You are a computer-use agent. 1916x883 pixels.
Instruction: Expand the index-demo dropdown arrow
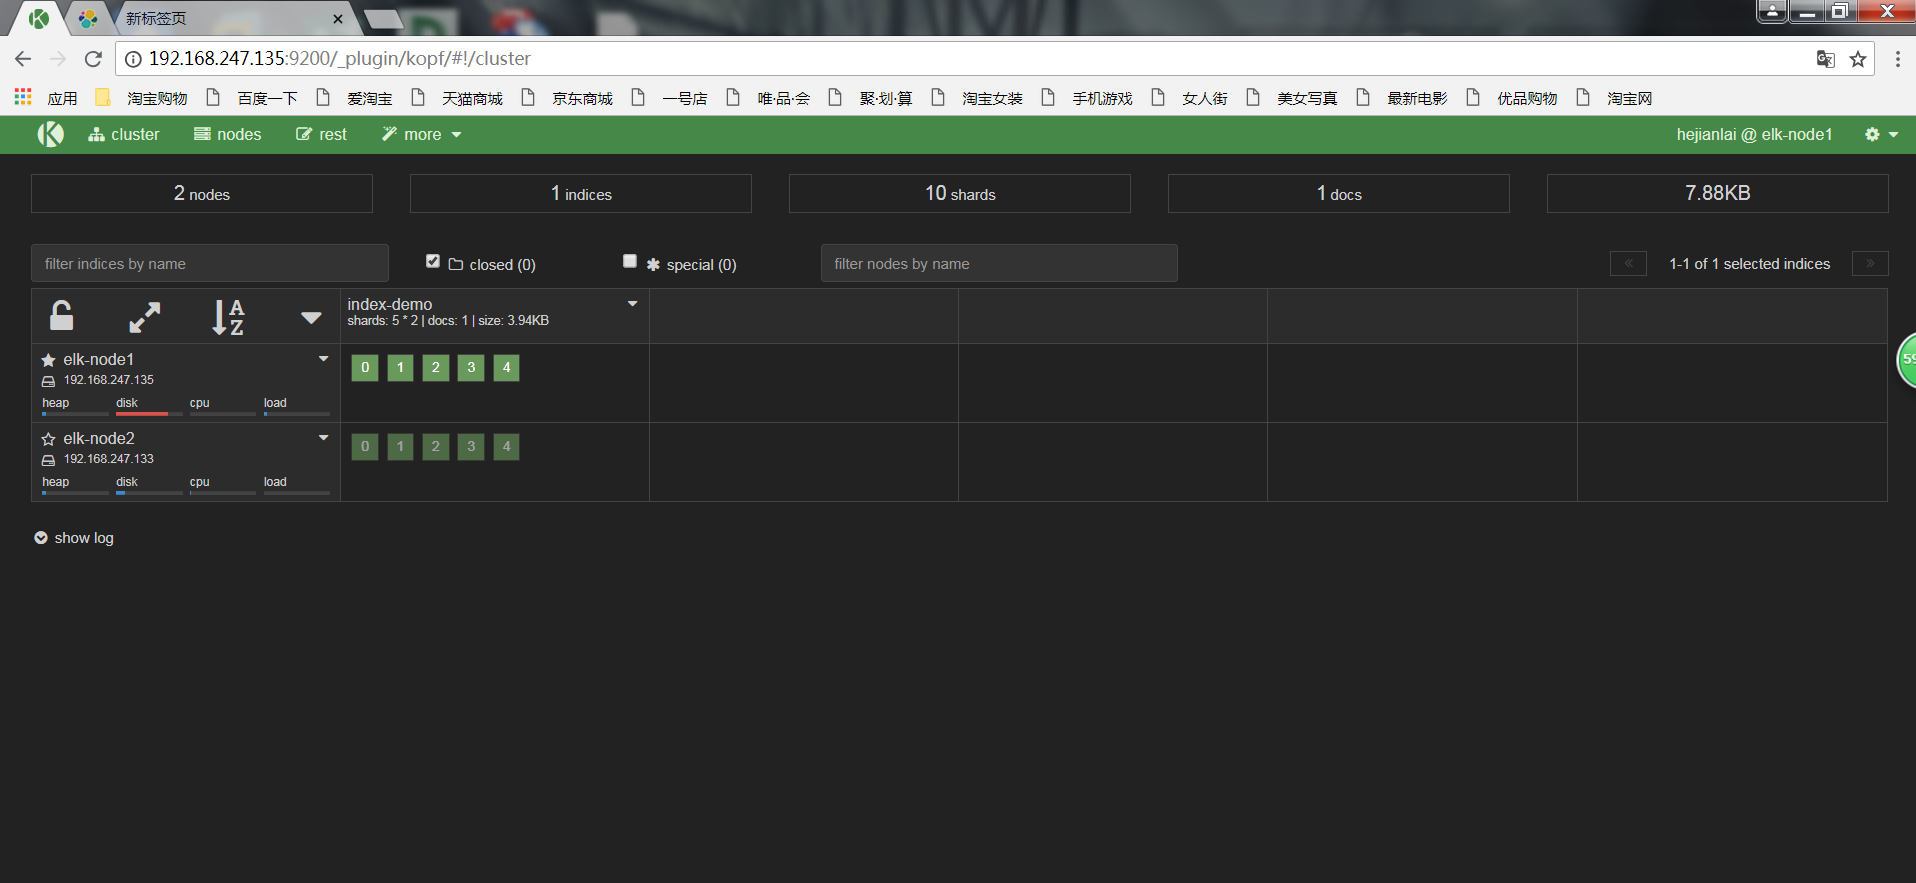(x=632, y=304)
